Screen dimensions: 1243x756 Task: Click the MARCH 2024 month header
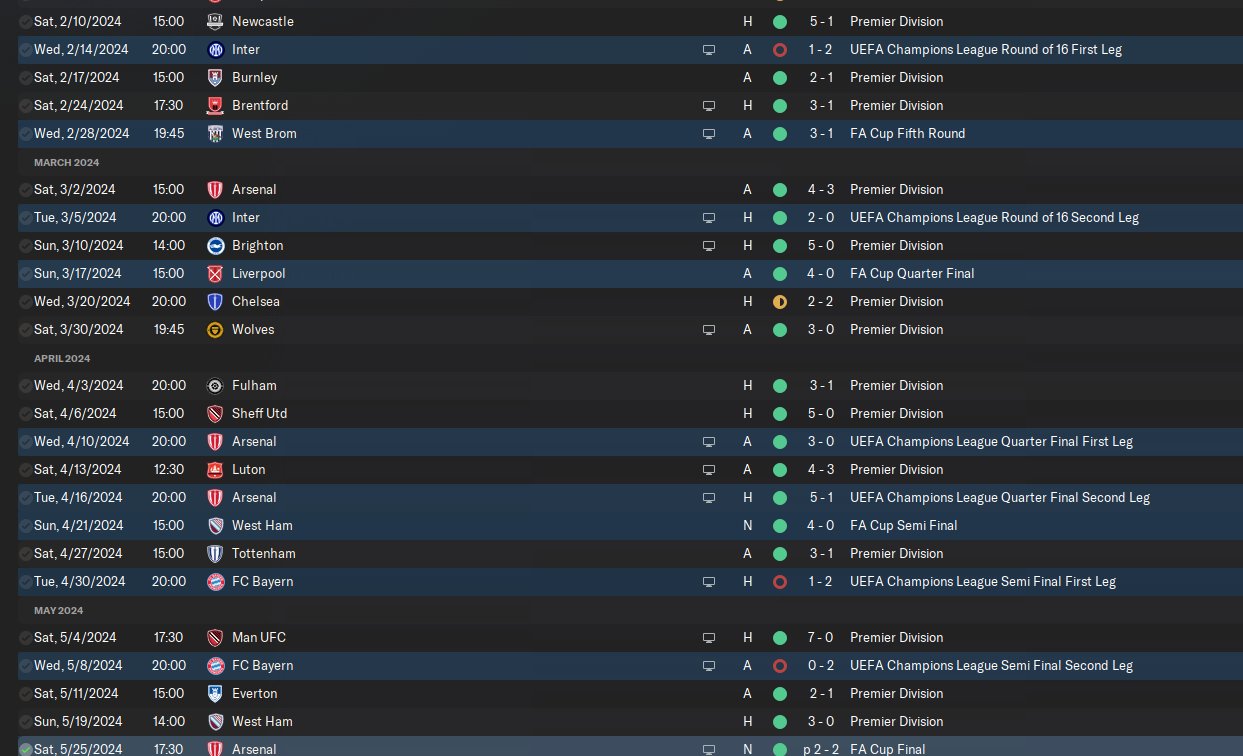[x=66, y=162]
